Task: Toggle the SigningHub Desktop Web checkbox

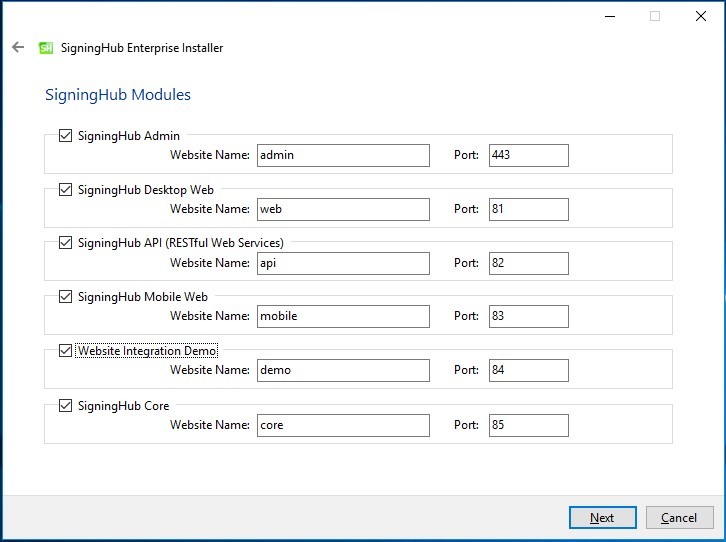Action: 65,189
